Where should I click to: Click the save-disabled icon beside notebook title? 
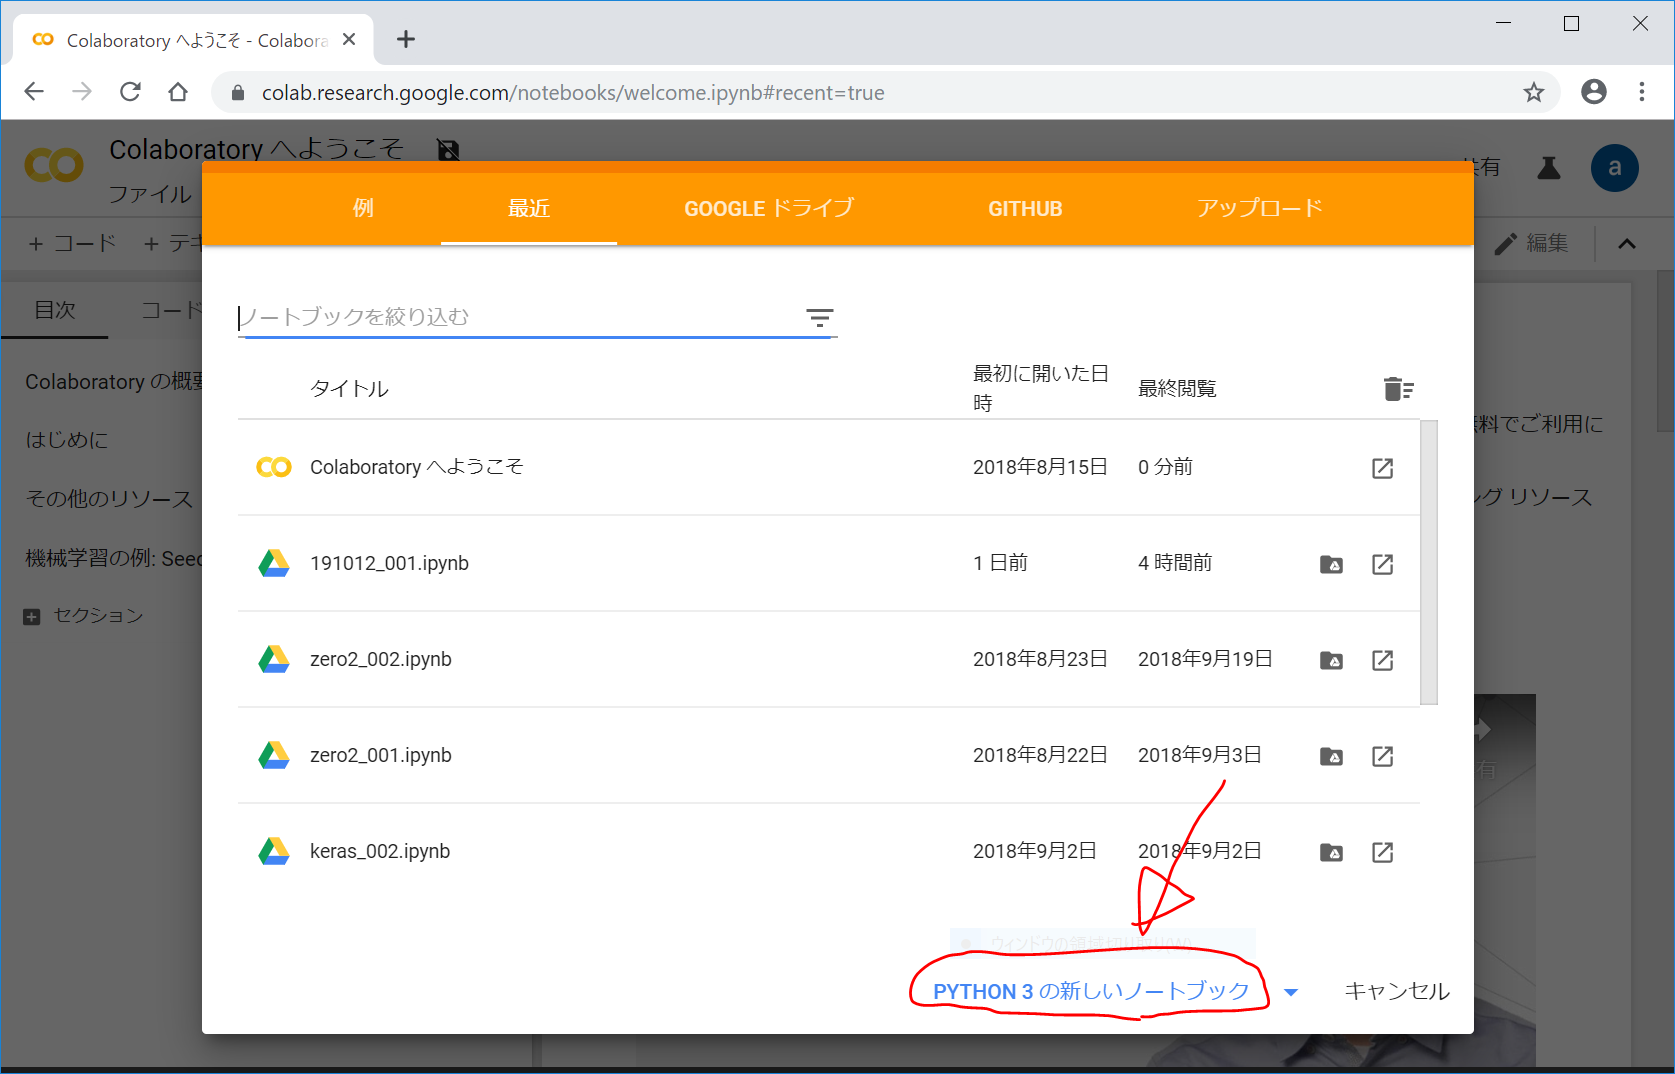coord(449,150)
